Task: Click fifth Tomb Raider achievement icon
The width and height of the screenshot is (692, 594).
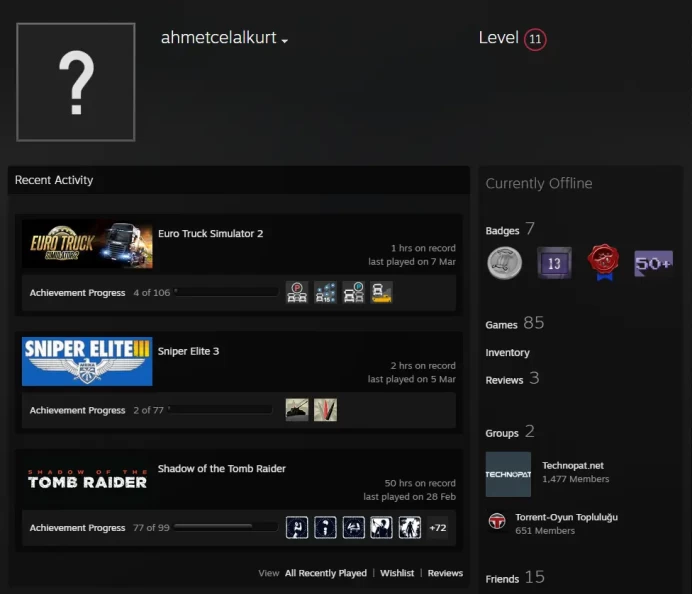Action: [410, 527]
